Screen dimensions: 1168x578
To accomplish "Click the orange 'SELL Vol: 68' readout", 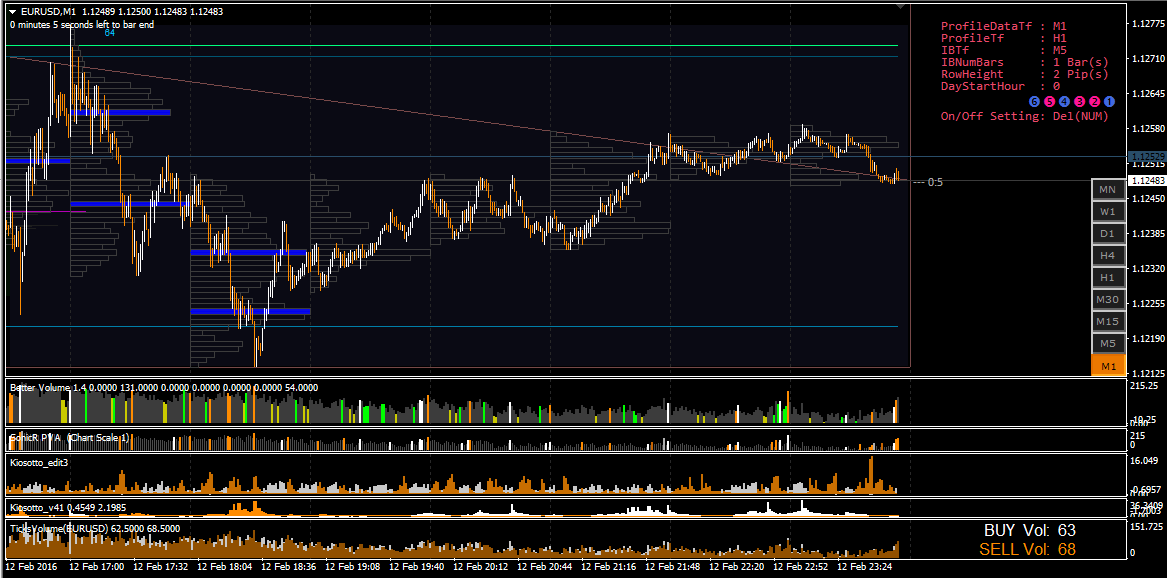I will [x=1027, y=550].
